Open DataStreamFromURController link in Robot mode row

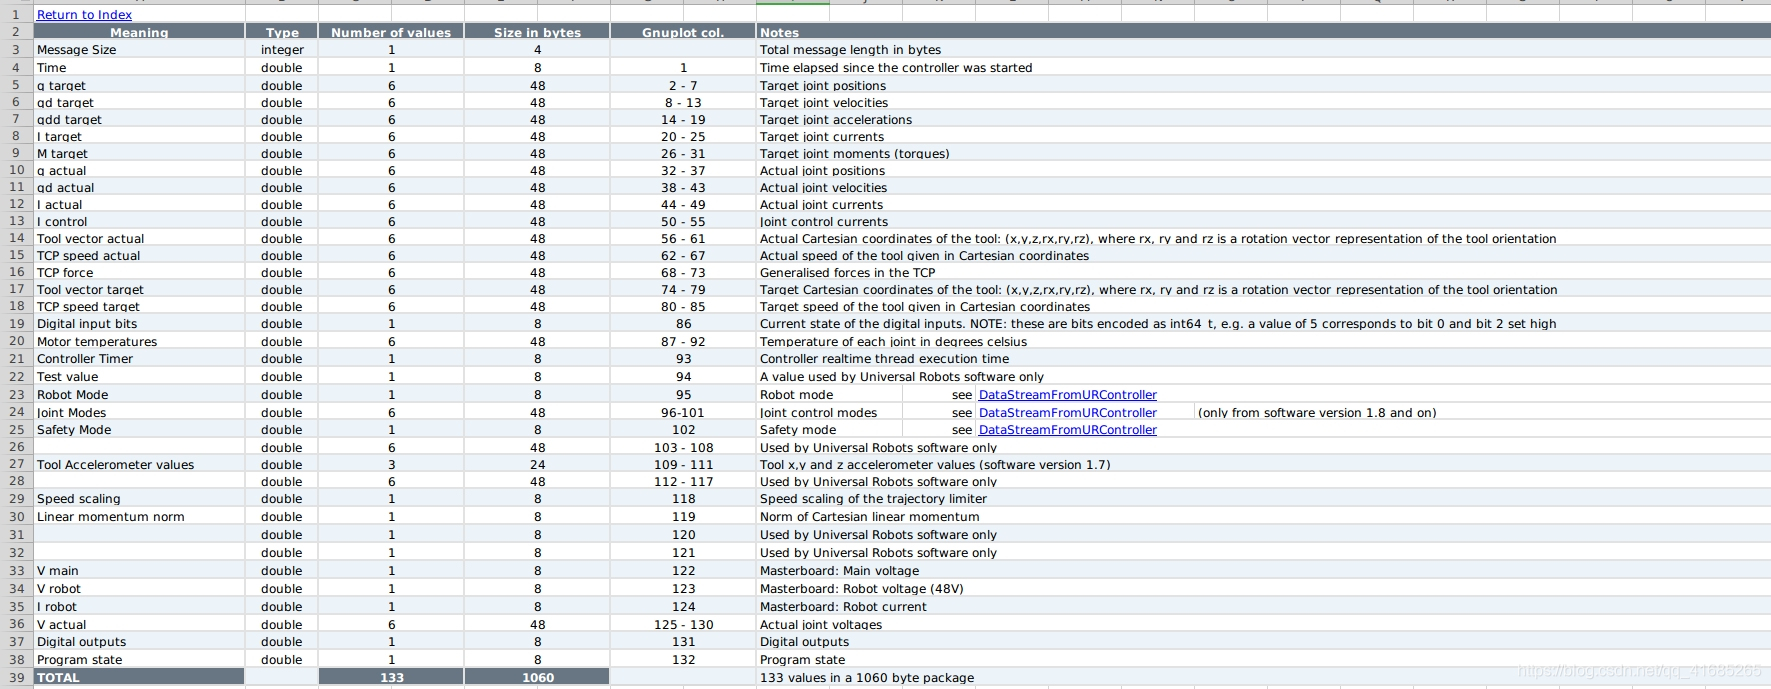coord(1067,395)
